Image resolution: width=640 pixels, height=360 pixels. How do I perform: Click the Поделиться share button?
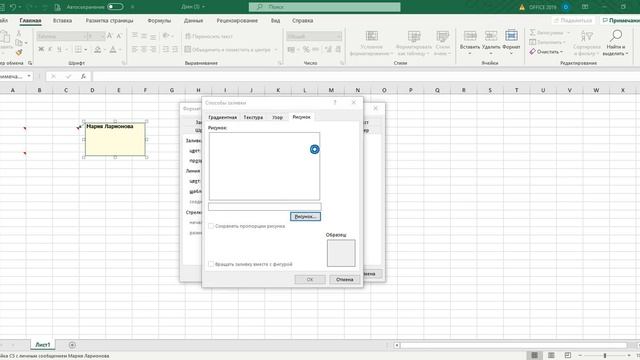point(572,20)
